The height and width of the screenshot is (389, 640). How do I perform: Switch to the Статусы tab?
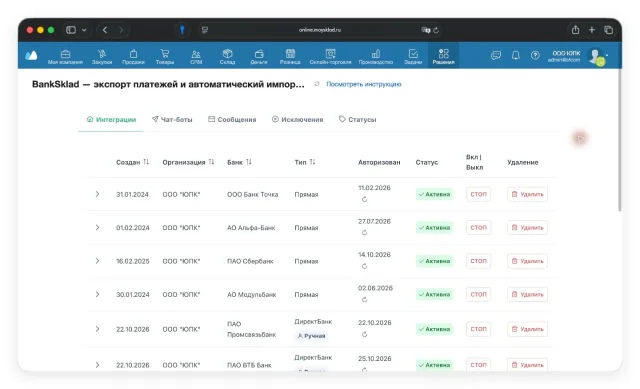click(x=357, y=120)
